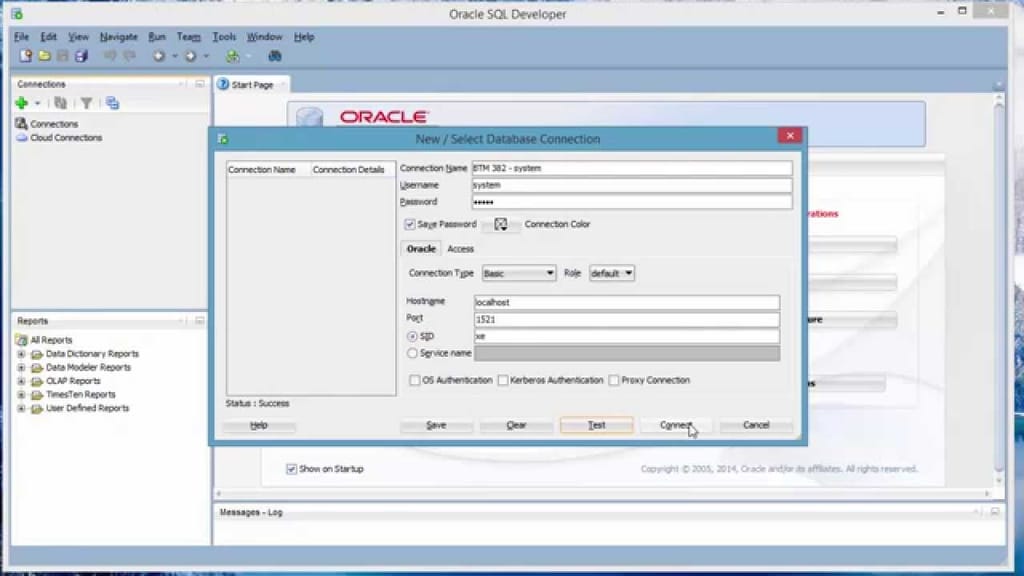Open the Role dropdown showing default
The image size is (1024, 576).
pos(611,272)
